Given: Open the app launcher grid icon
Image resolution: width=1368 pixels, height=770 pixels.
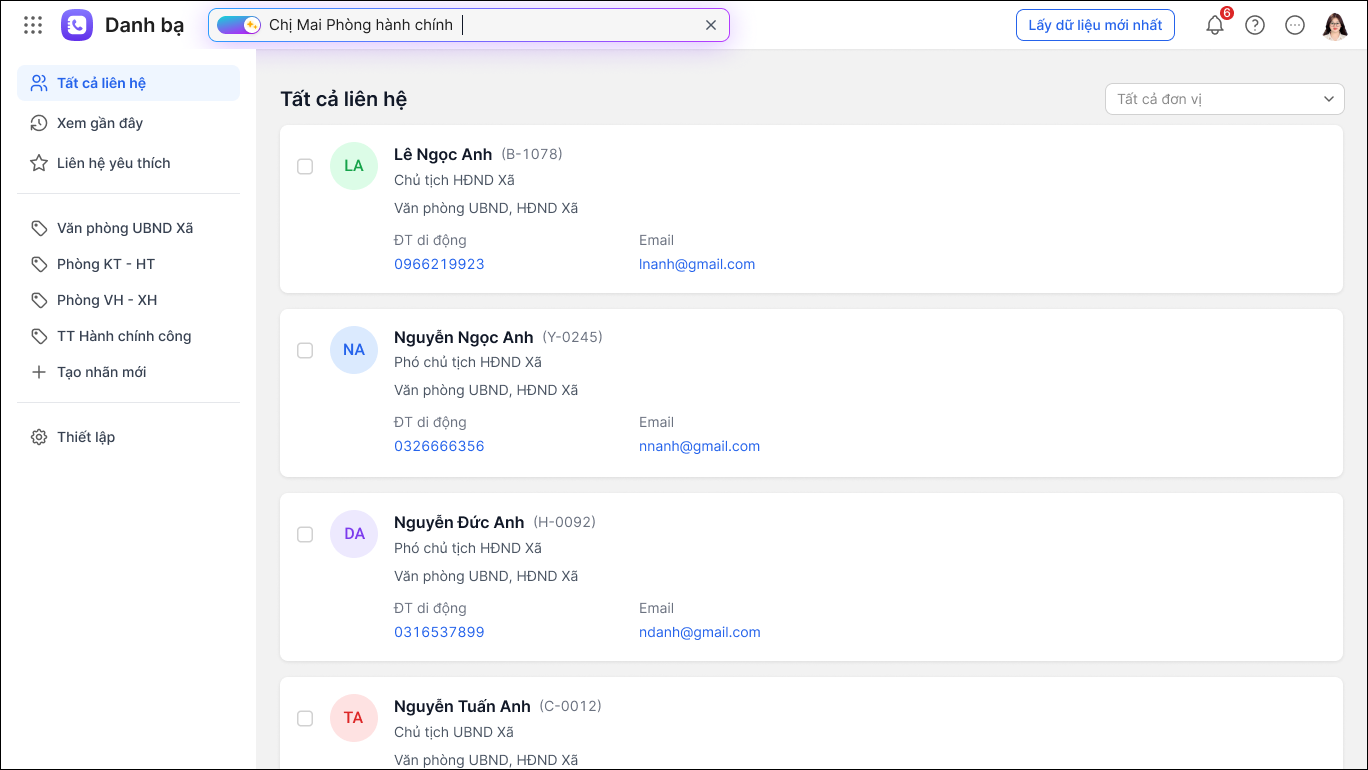Looking at the screenshot, I should 33,25.
